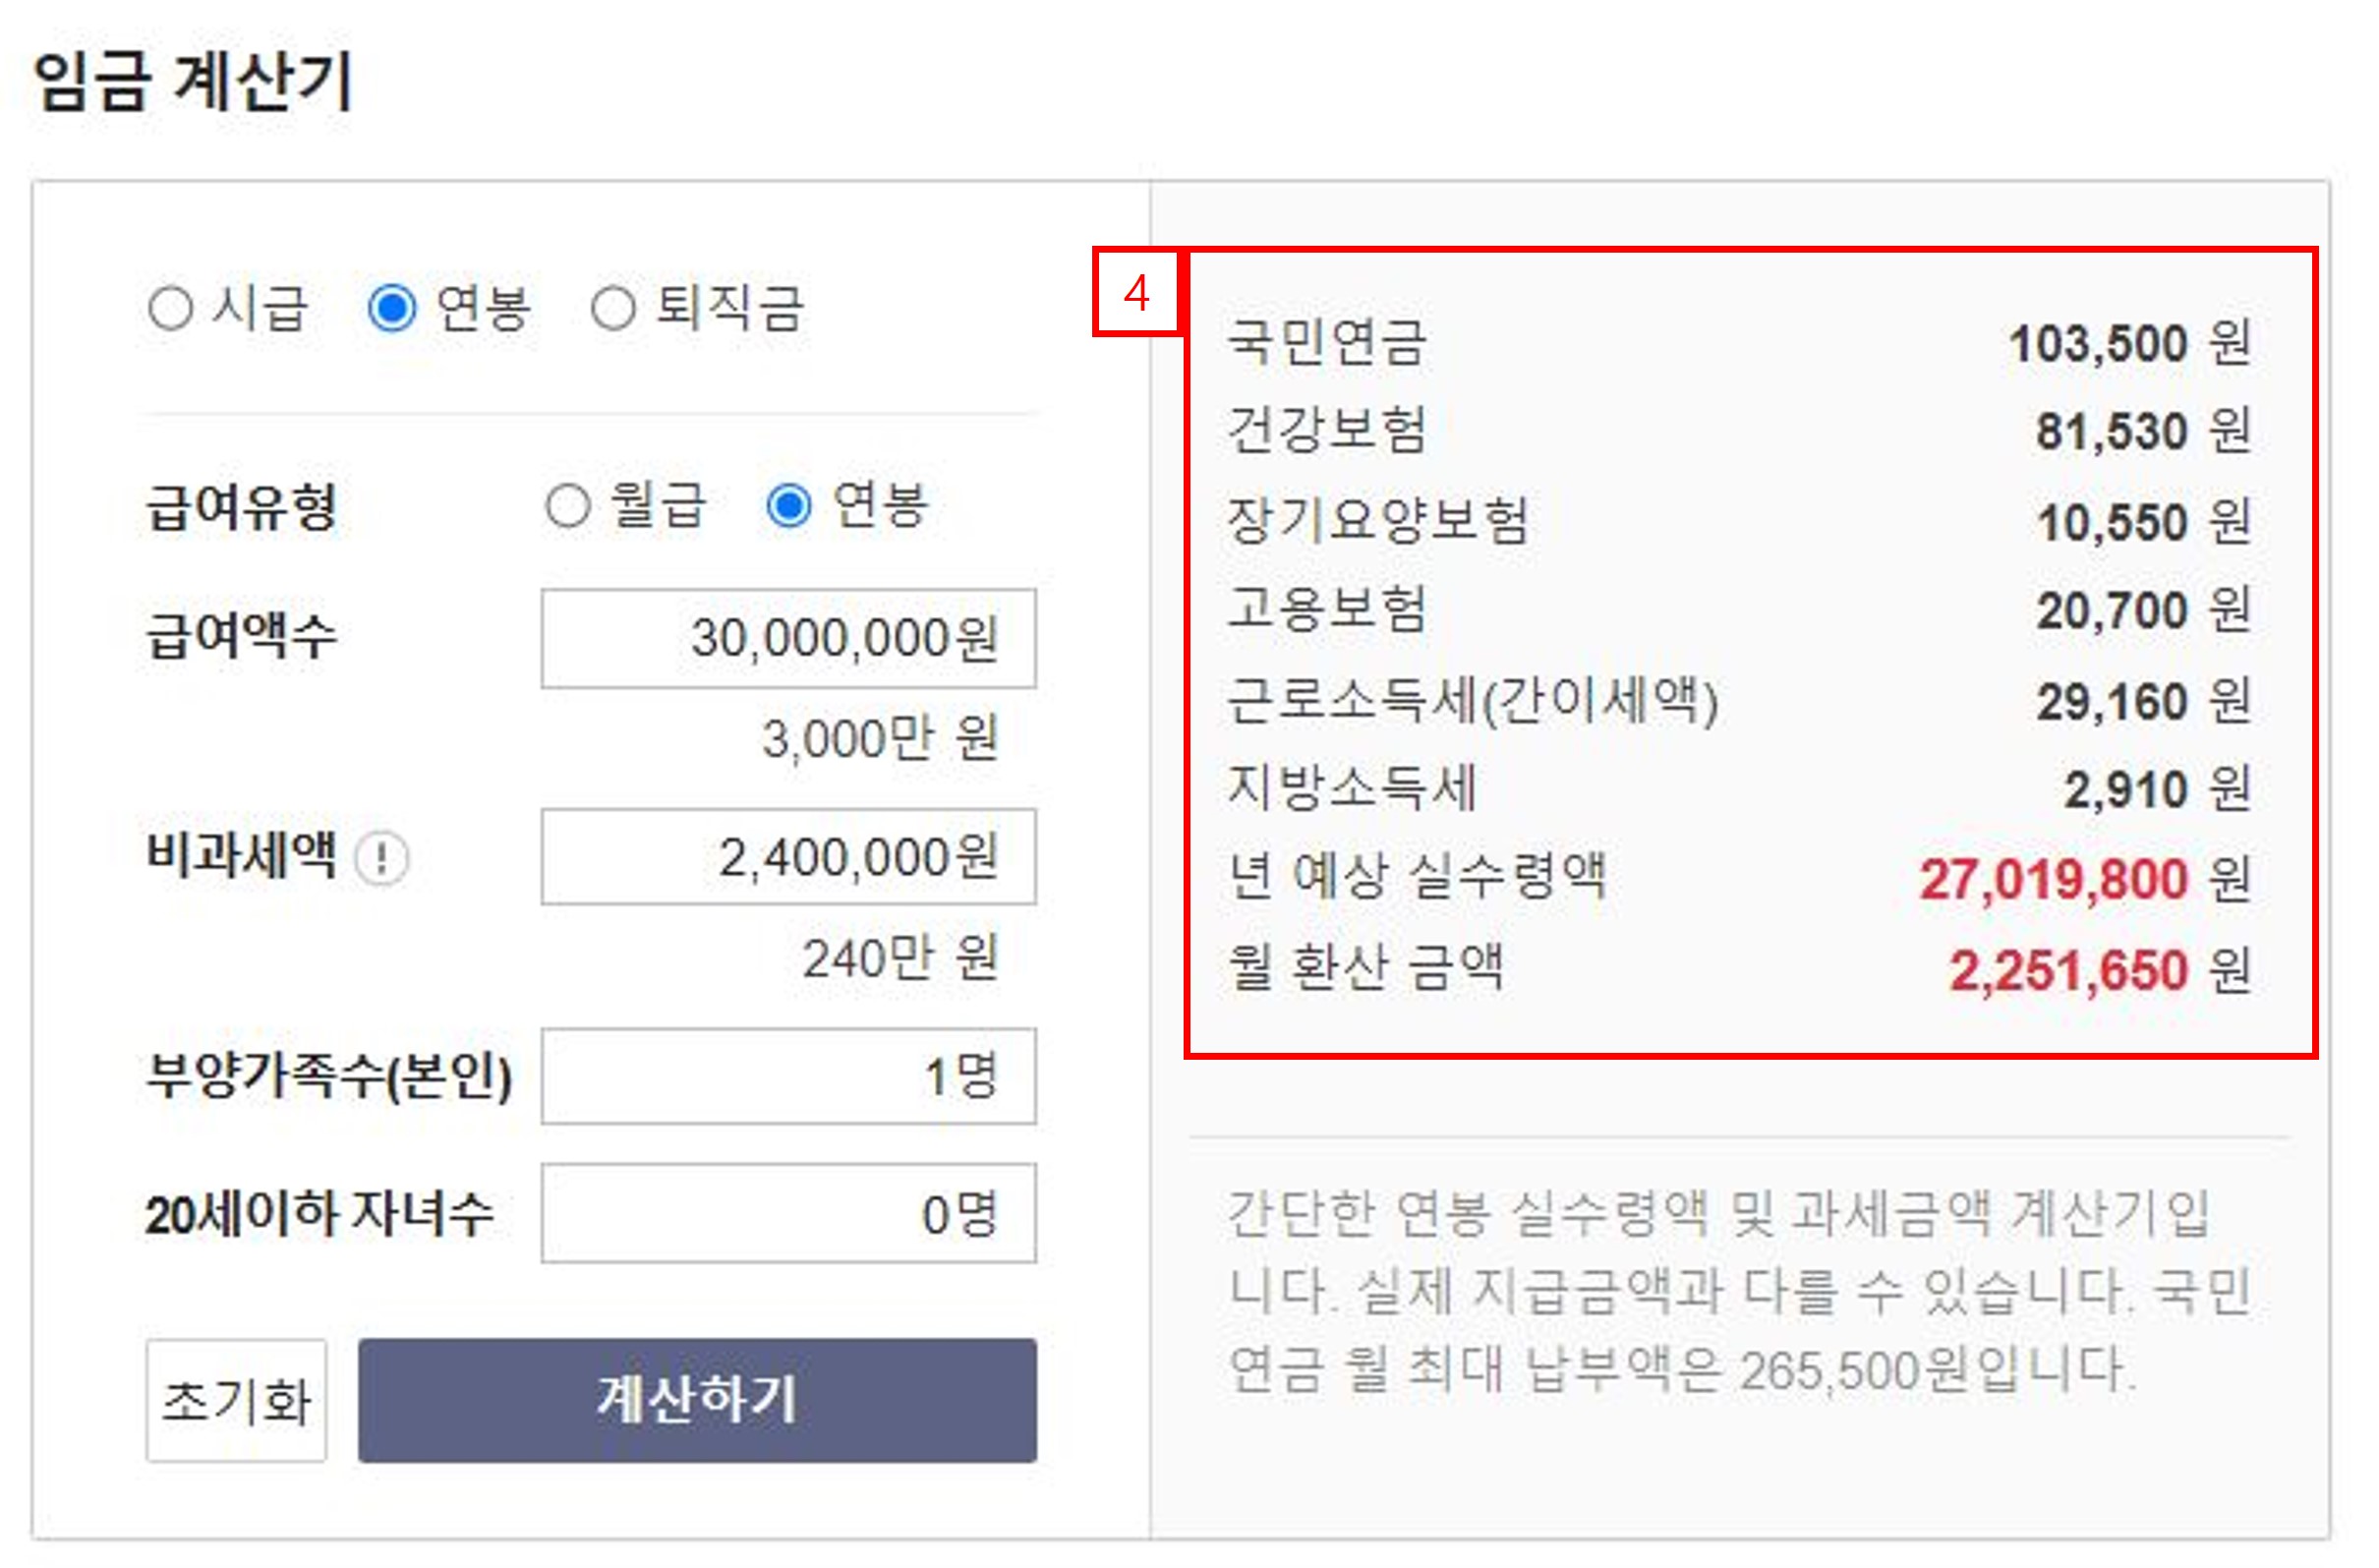Click the 초기화 reset button
This screenshot has width=2379, height=1568.
pyautogui.click(x=237, y=1404)
